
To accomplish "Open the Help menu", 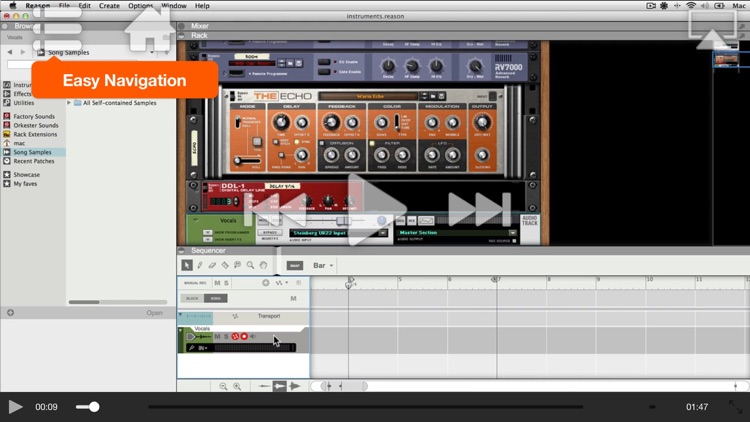I will pos(202,6).
